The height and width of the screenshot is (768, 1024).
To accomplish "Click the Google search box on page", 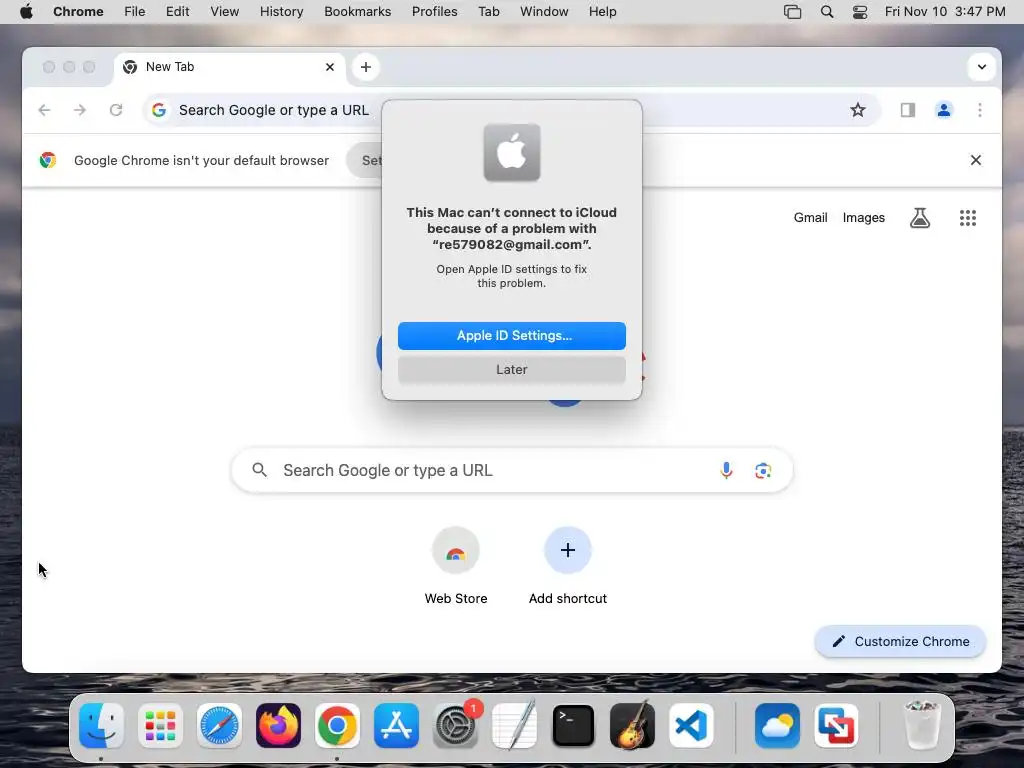I will [x=512, y=470].
